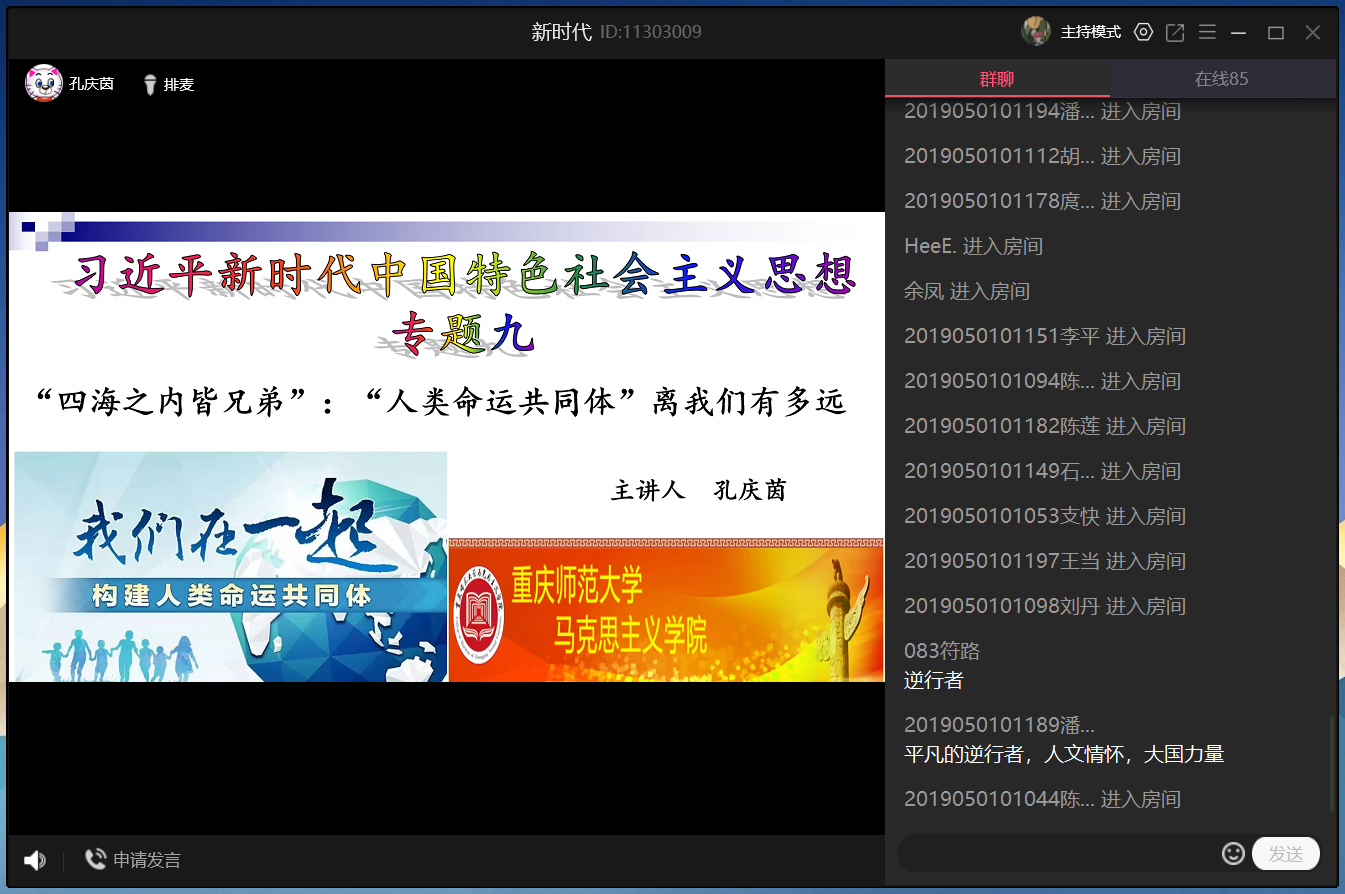
Task: Toggle 主持模式 host mode
Action: coord(1090,33)
